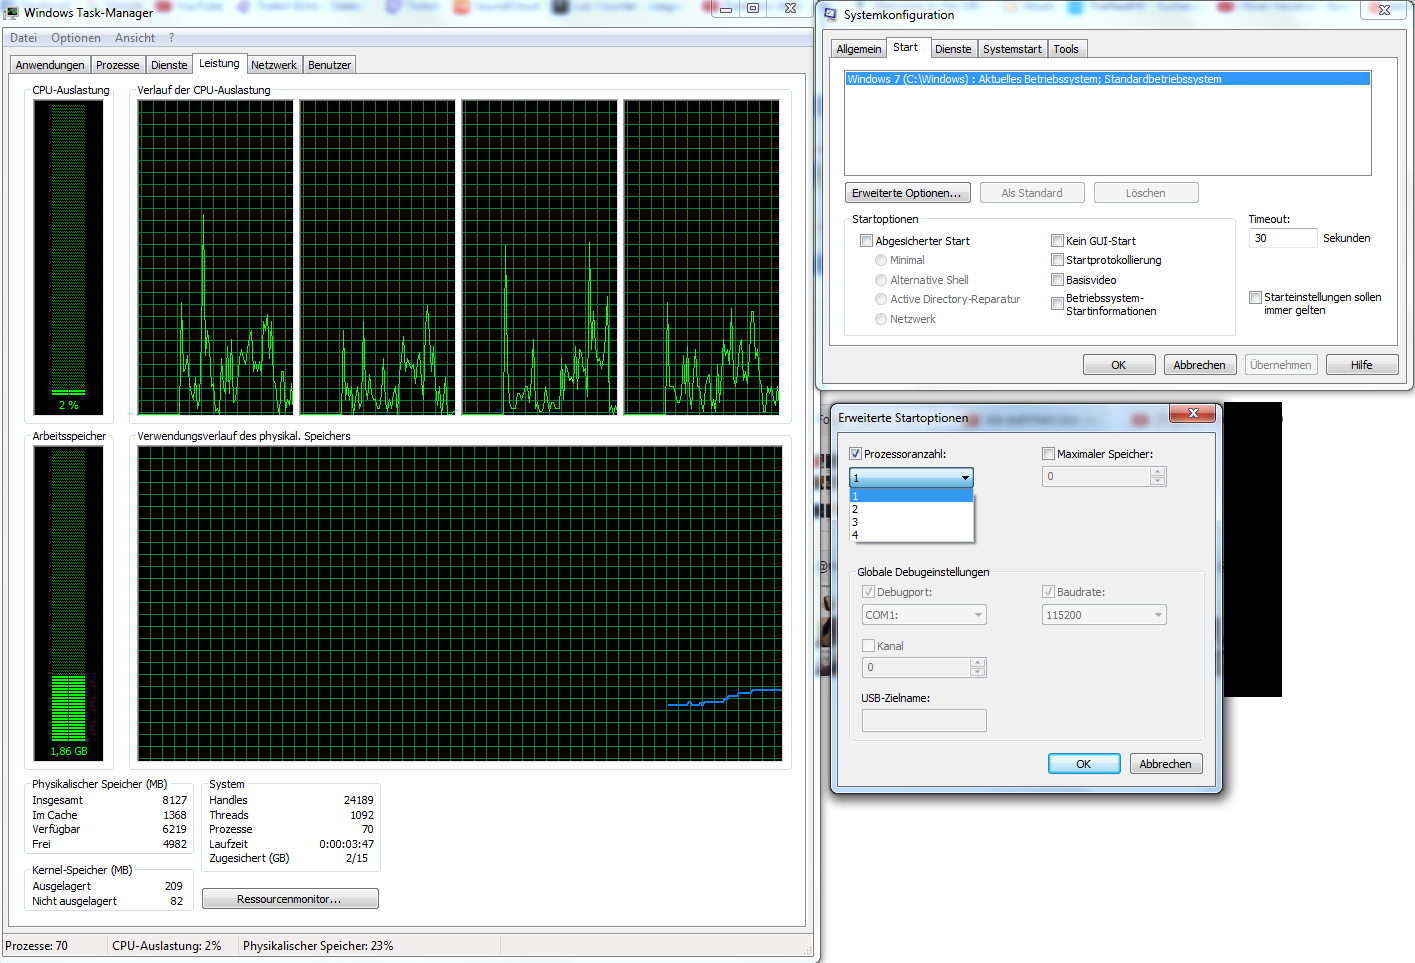Viewport: 1415px width, 963px height.
Task: Click the Timeout seconds field
Action: [1283, 238]
